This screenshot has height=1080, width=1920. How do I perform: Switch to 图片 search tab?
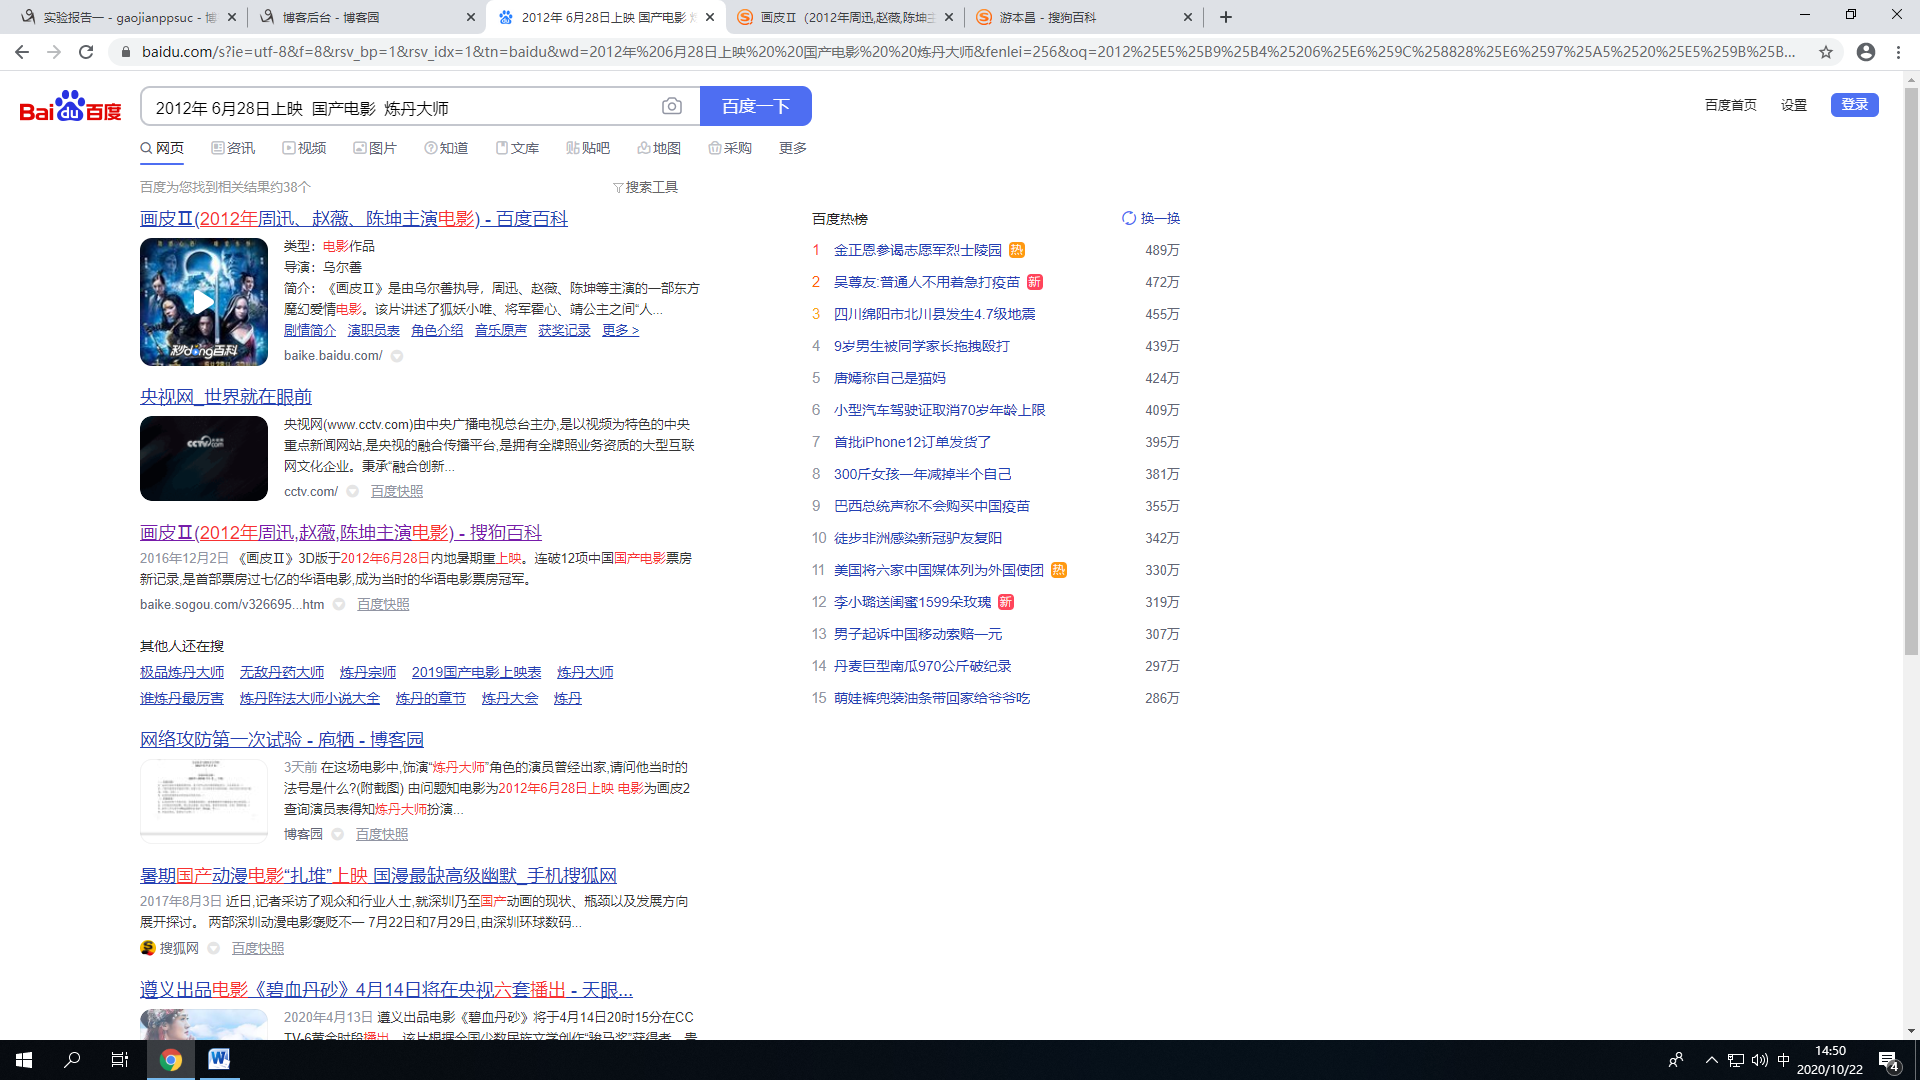coord(375,148)
